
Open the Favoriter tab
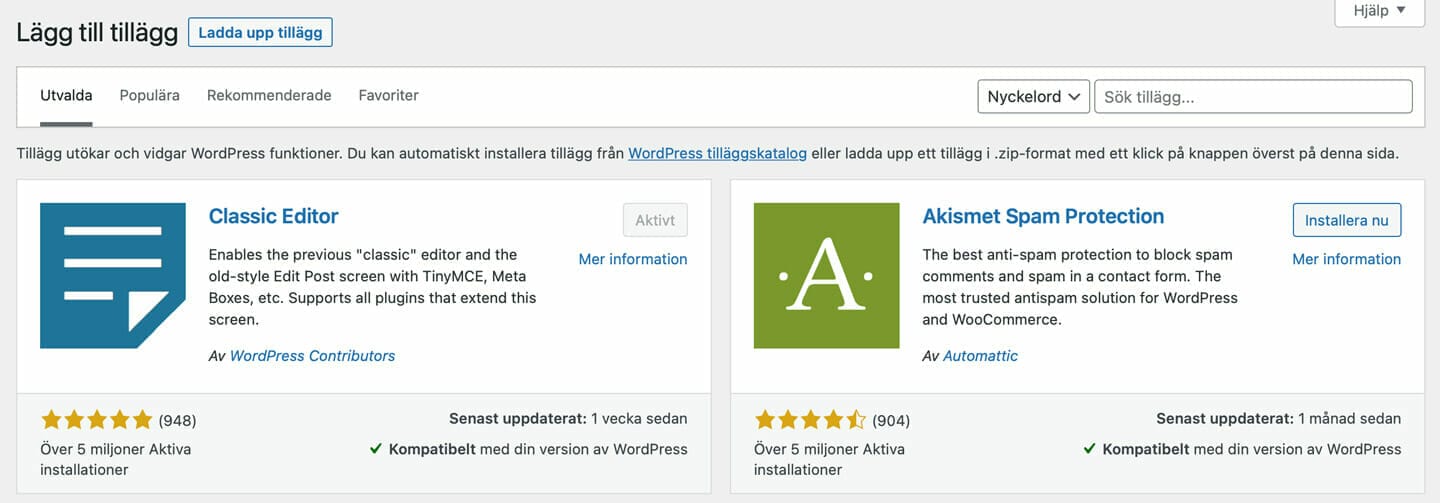[388, 96]
